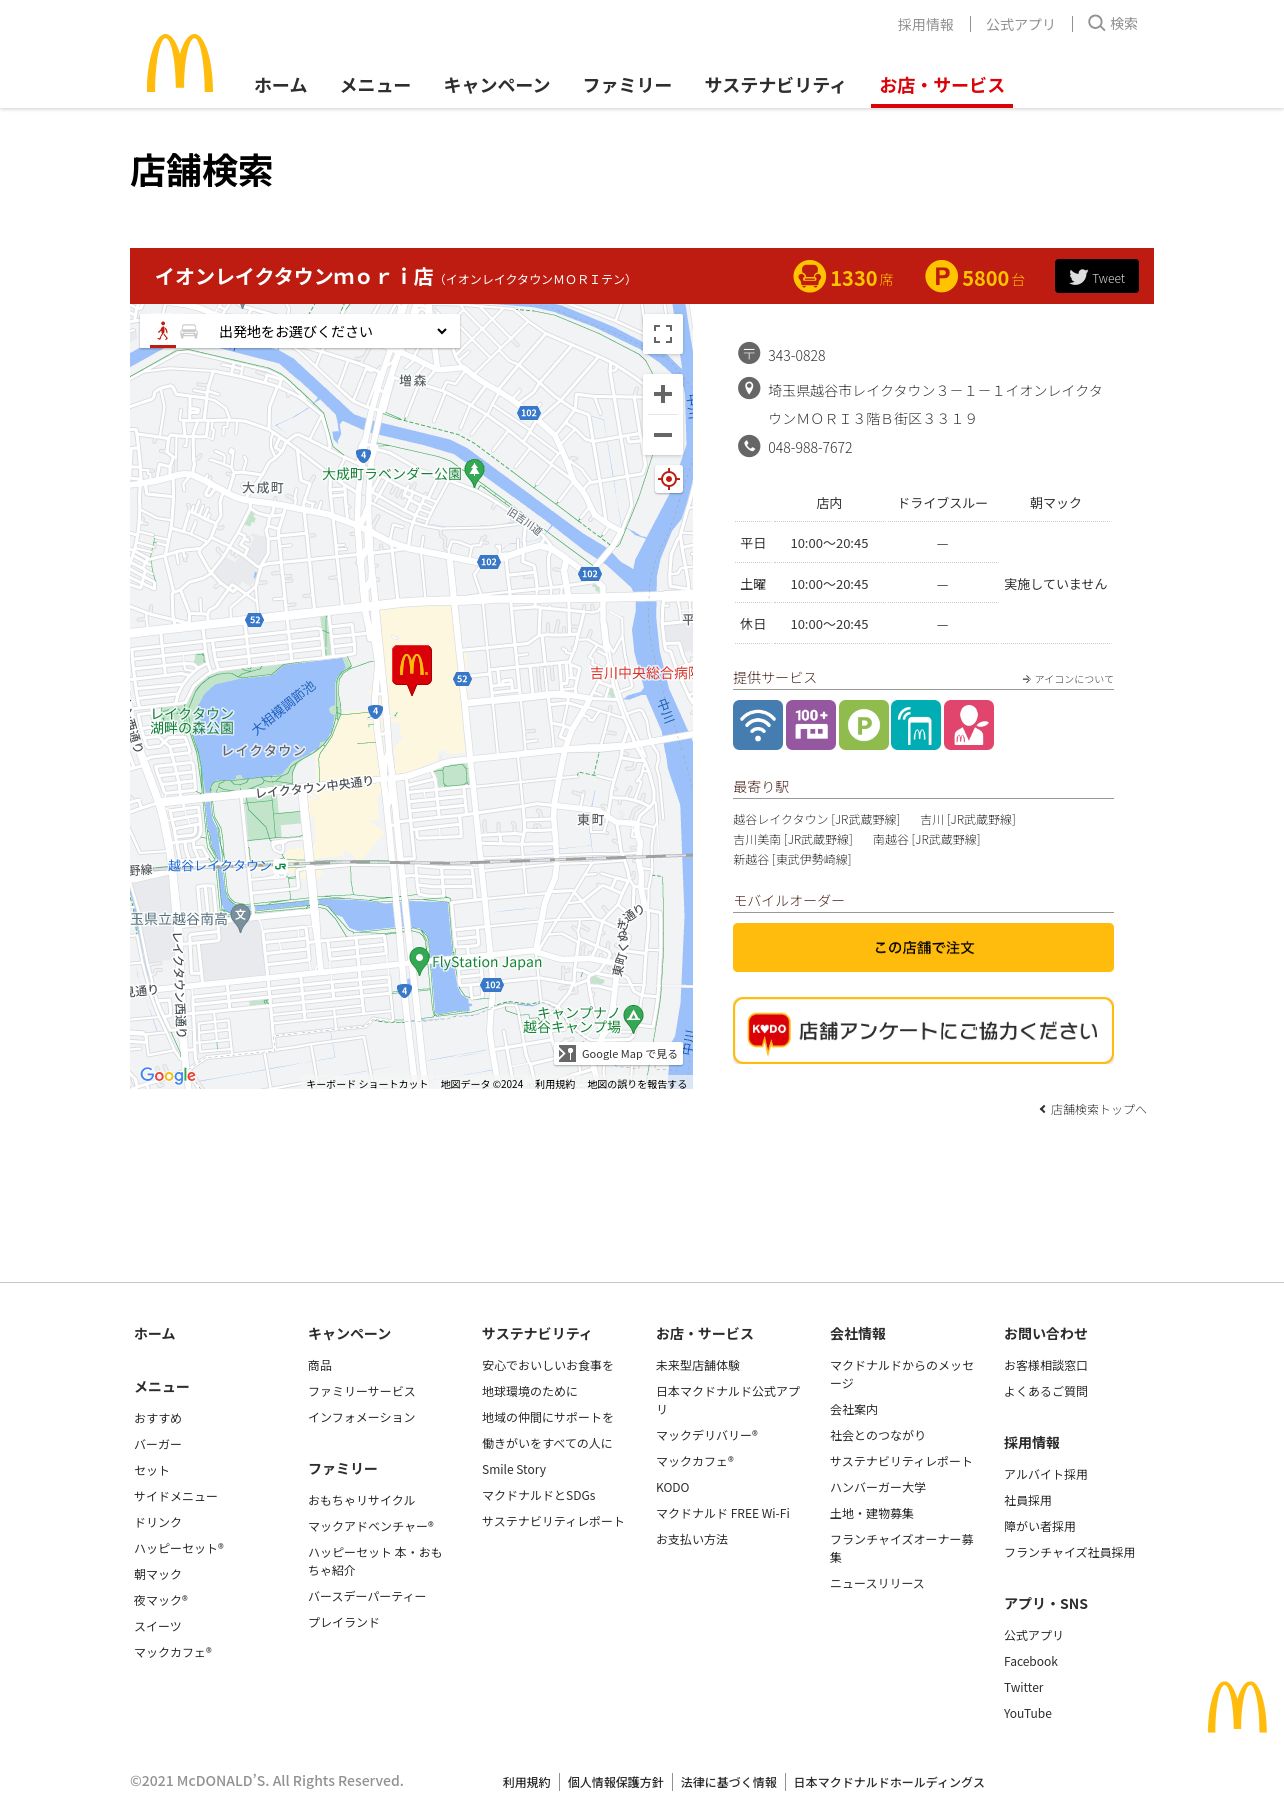Center map on current location
This screenshot has width=1284, height=1803.
coord(668,479)
